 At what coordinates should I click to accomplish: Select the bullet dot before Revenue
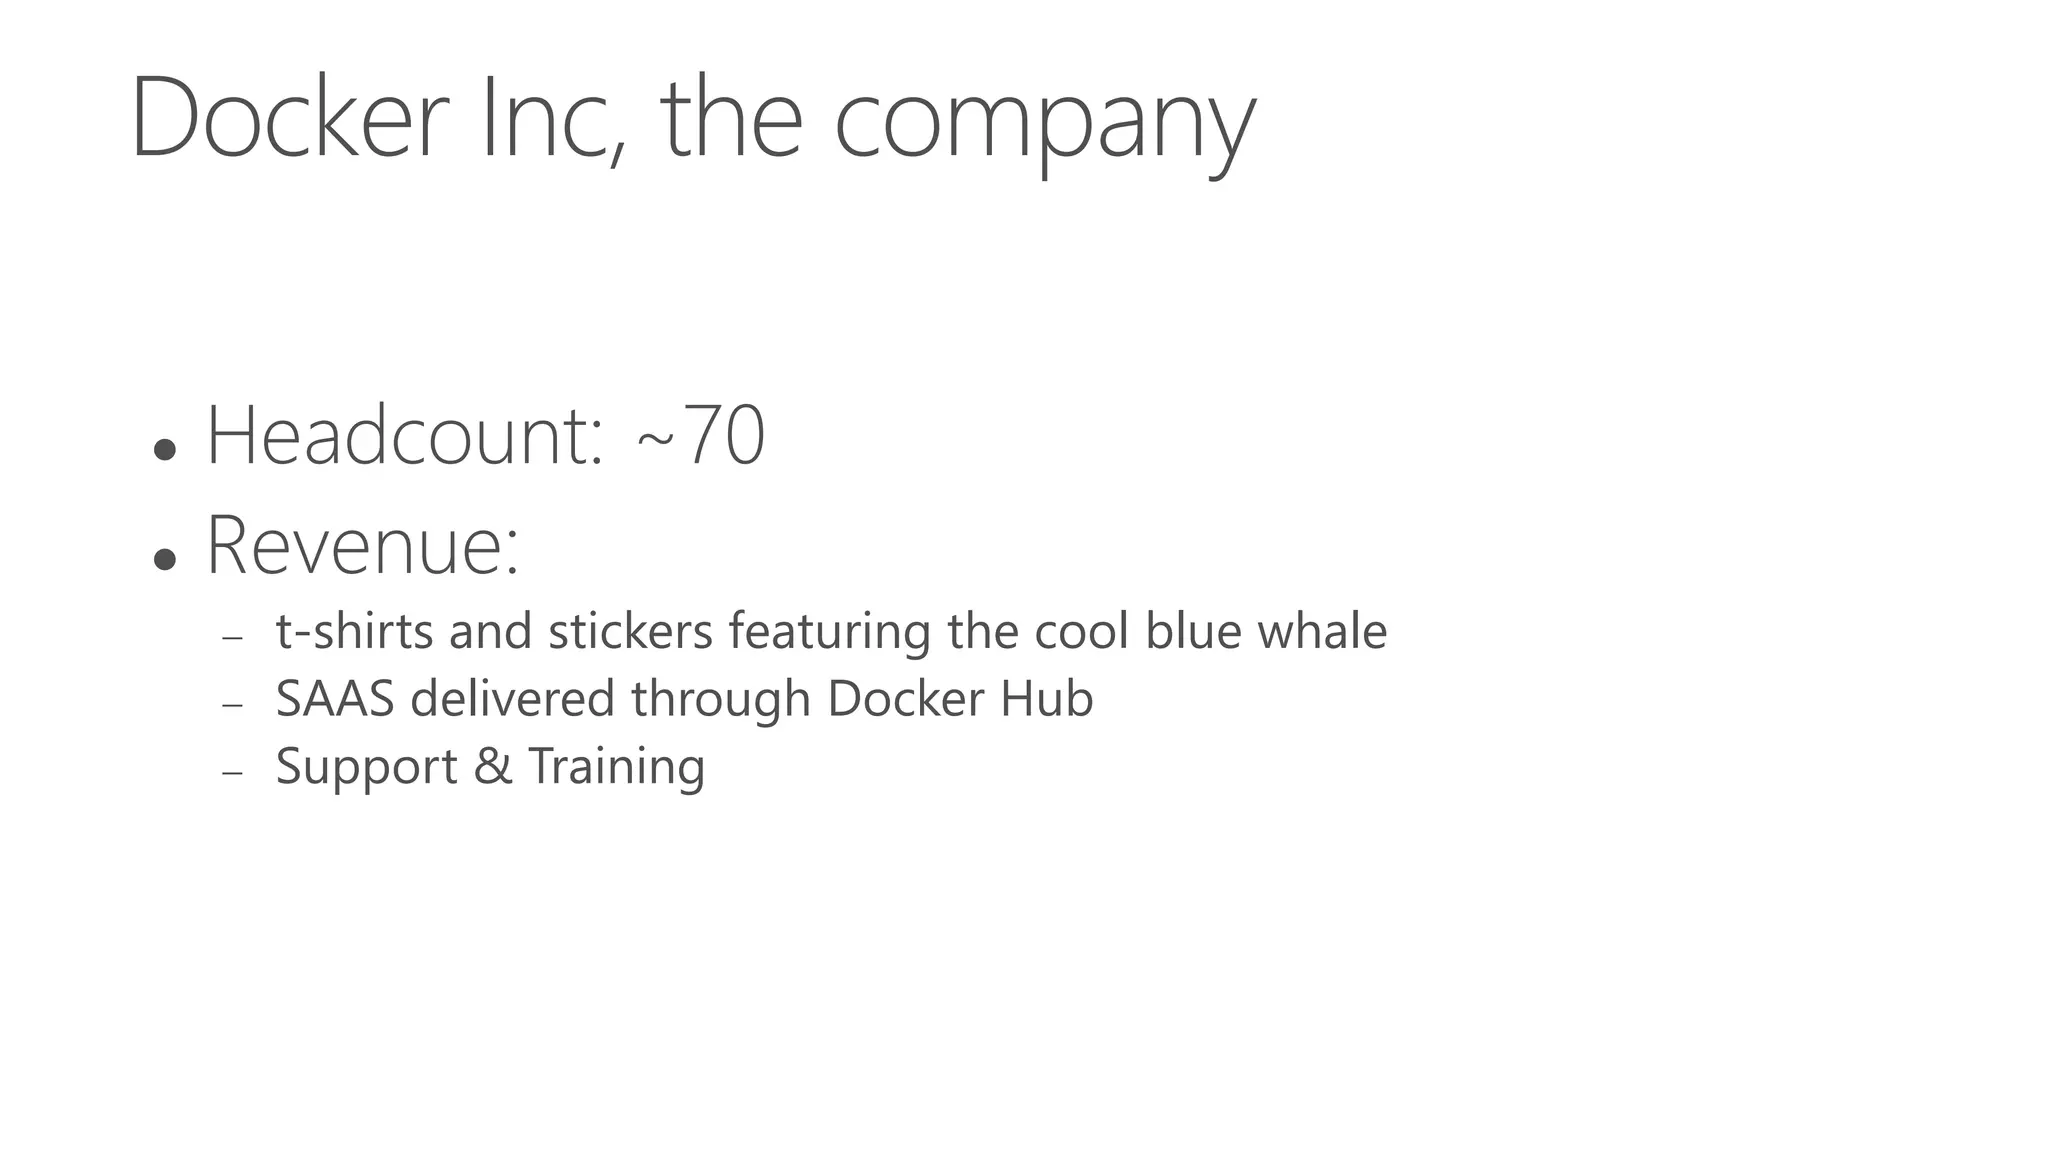pos(165,559)
